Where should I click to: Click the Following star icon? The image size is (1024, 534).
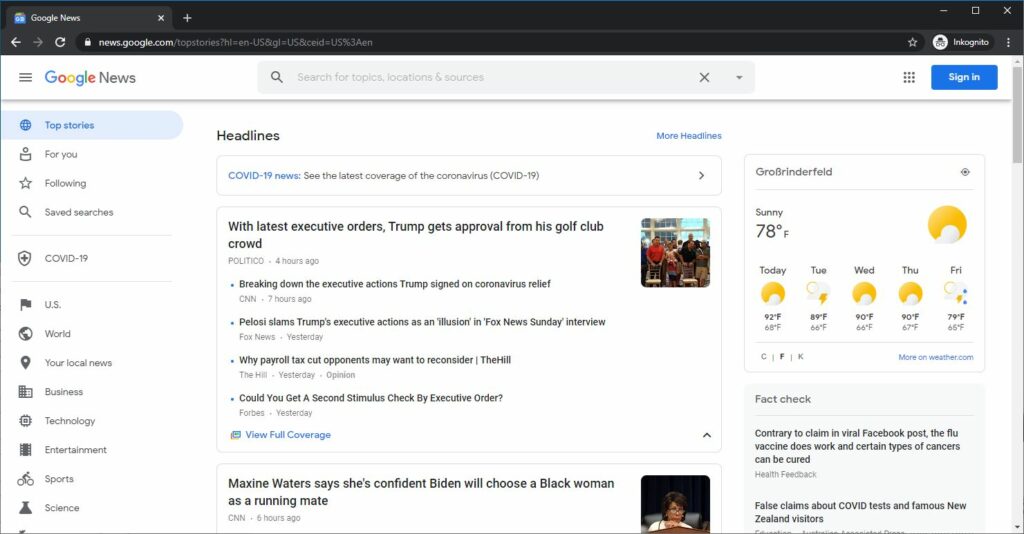tap(25, 183)
